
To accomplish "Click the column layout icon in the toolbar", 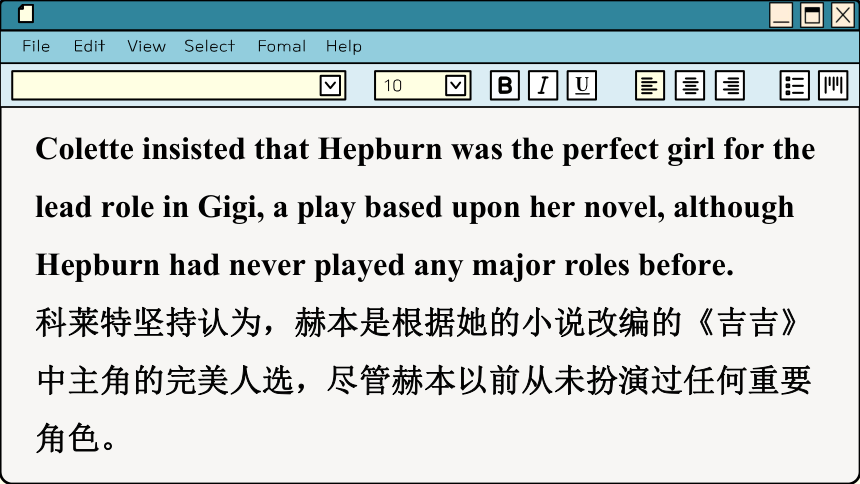I will click(x=833, y=85).
